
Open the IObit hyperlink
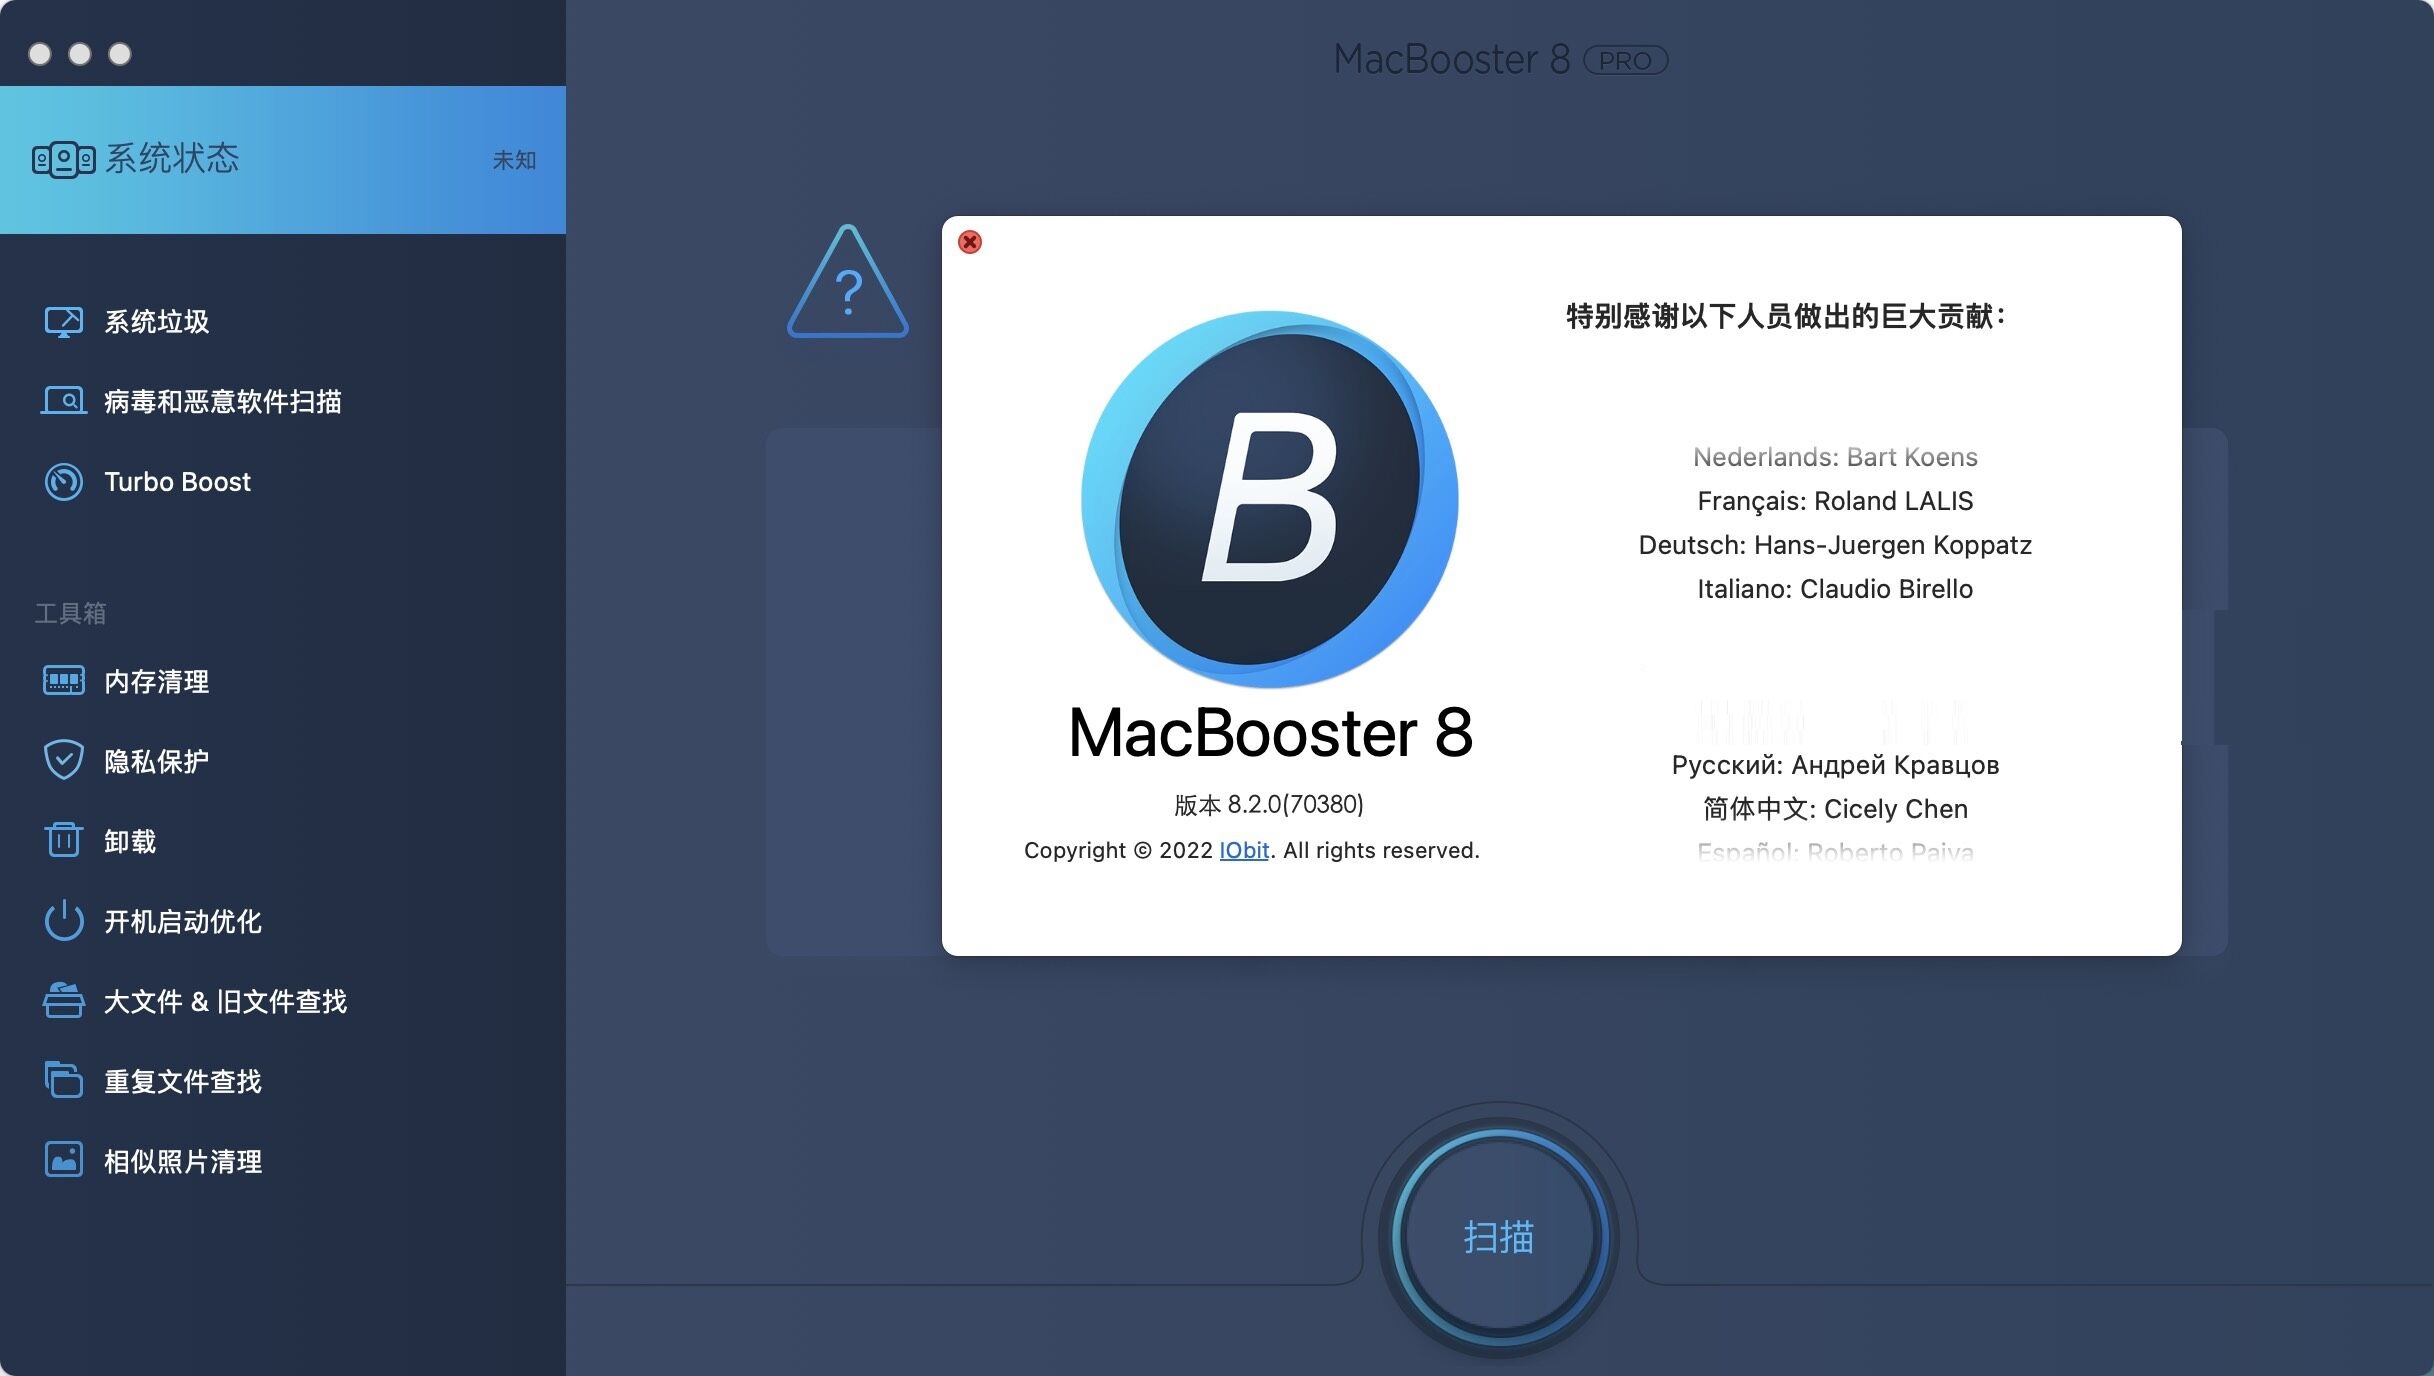click(1244, 850)
